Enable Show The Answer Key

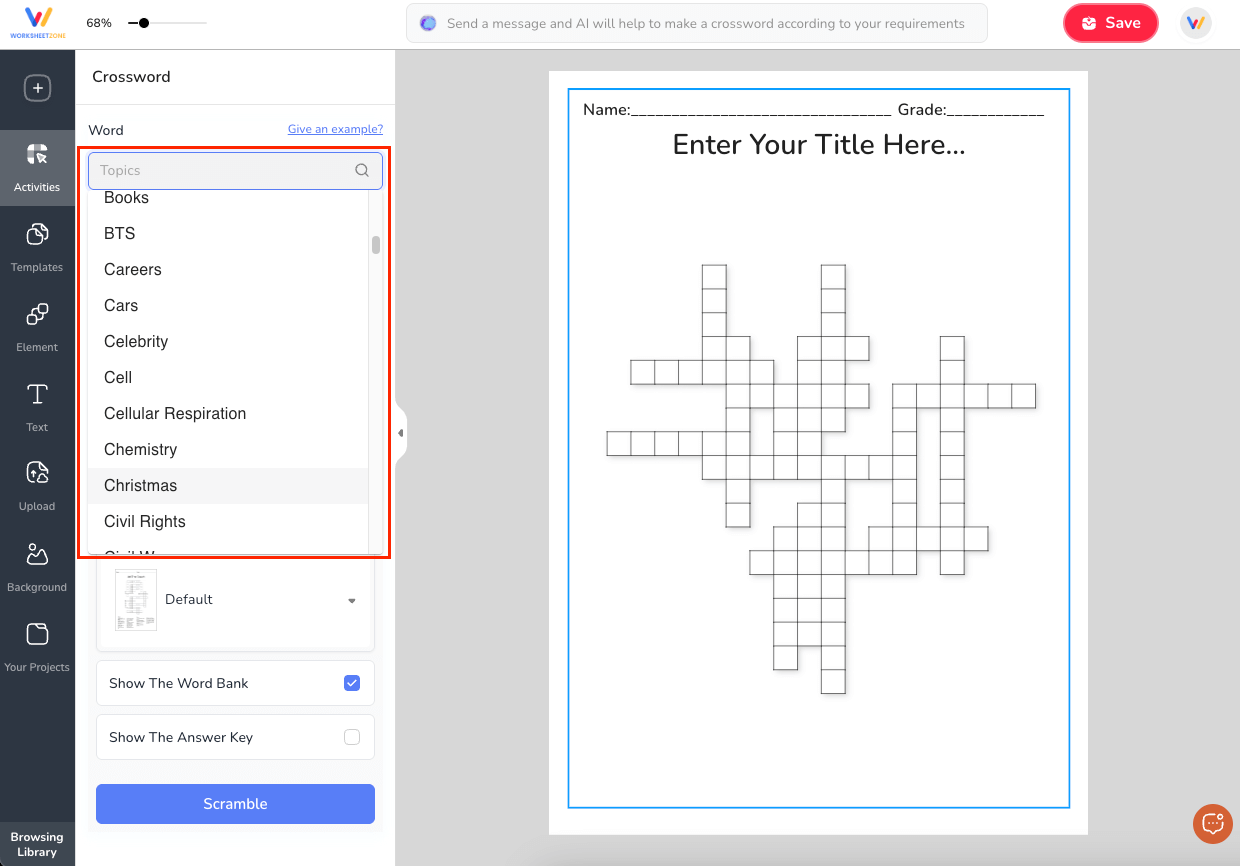click(352, 736)
